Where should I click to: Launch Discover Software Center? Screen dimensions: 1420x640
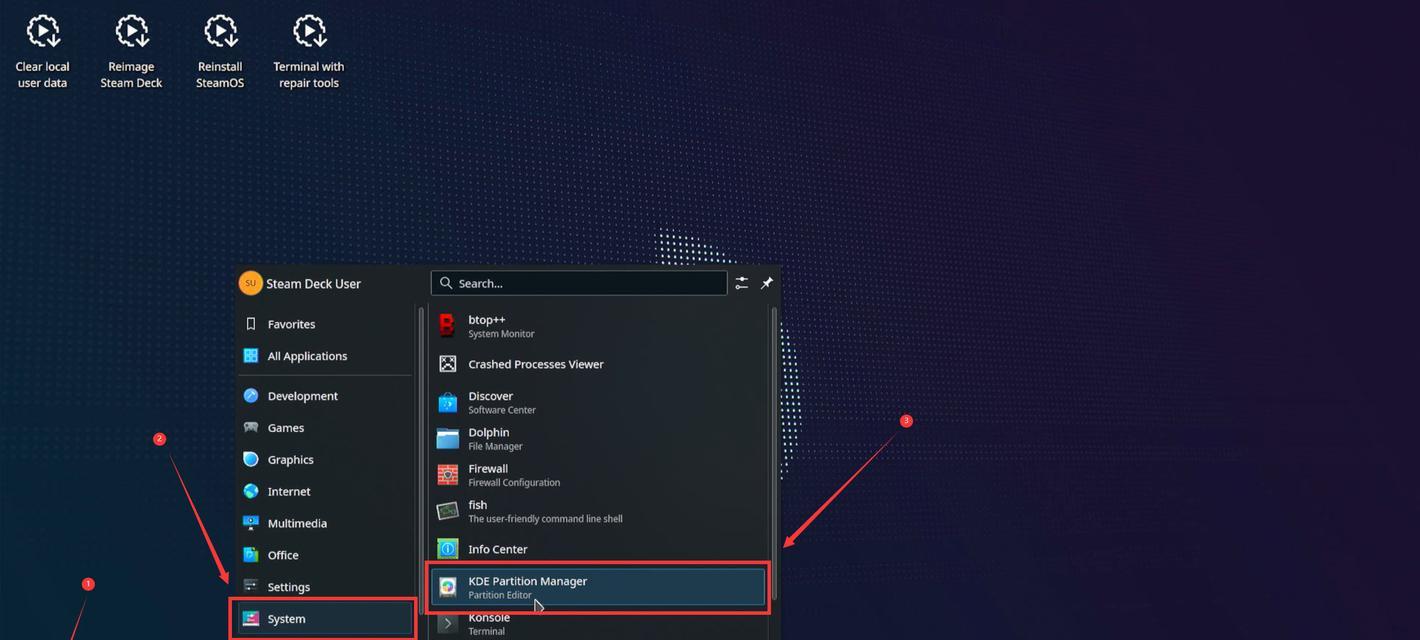pyautogui.click(x=598, y=402)
